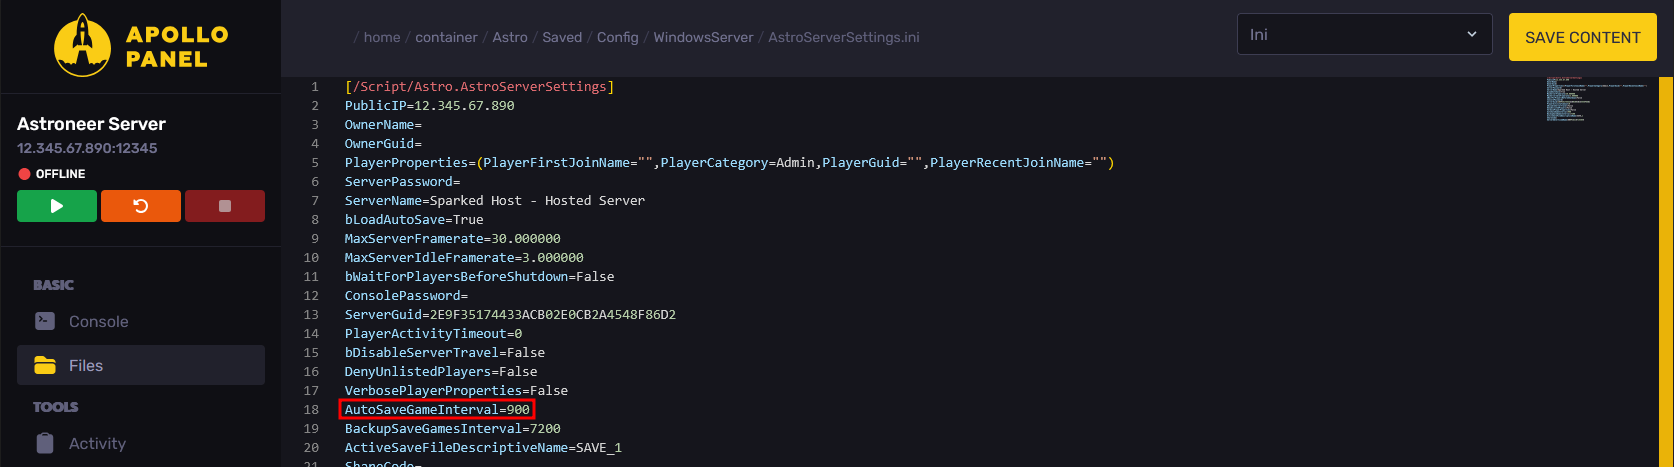Select the Activity menu item

[97, 443]
